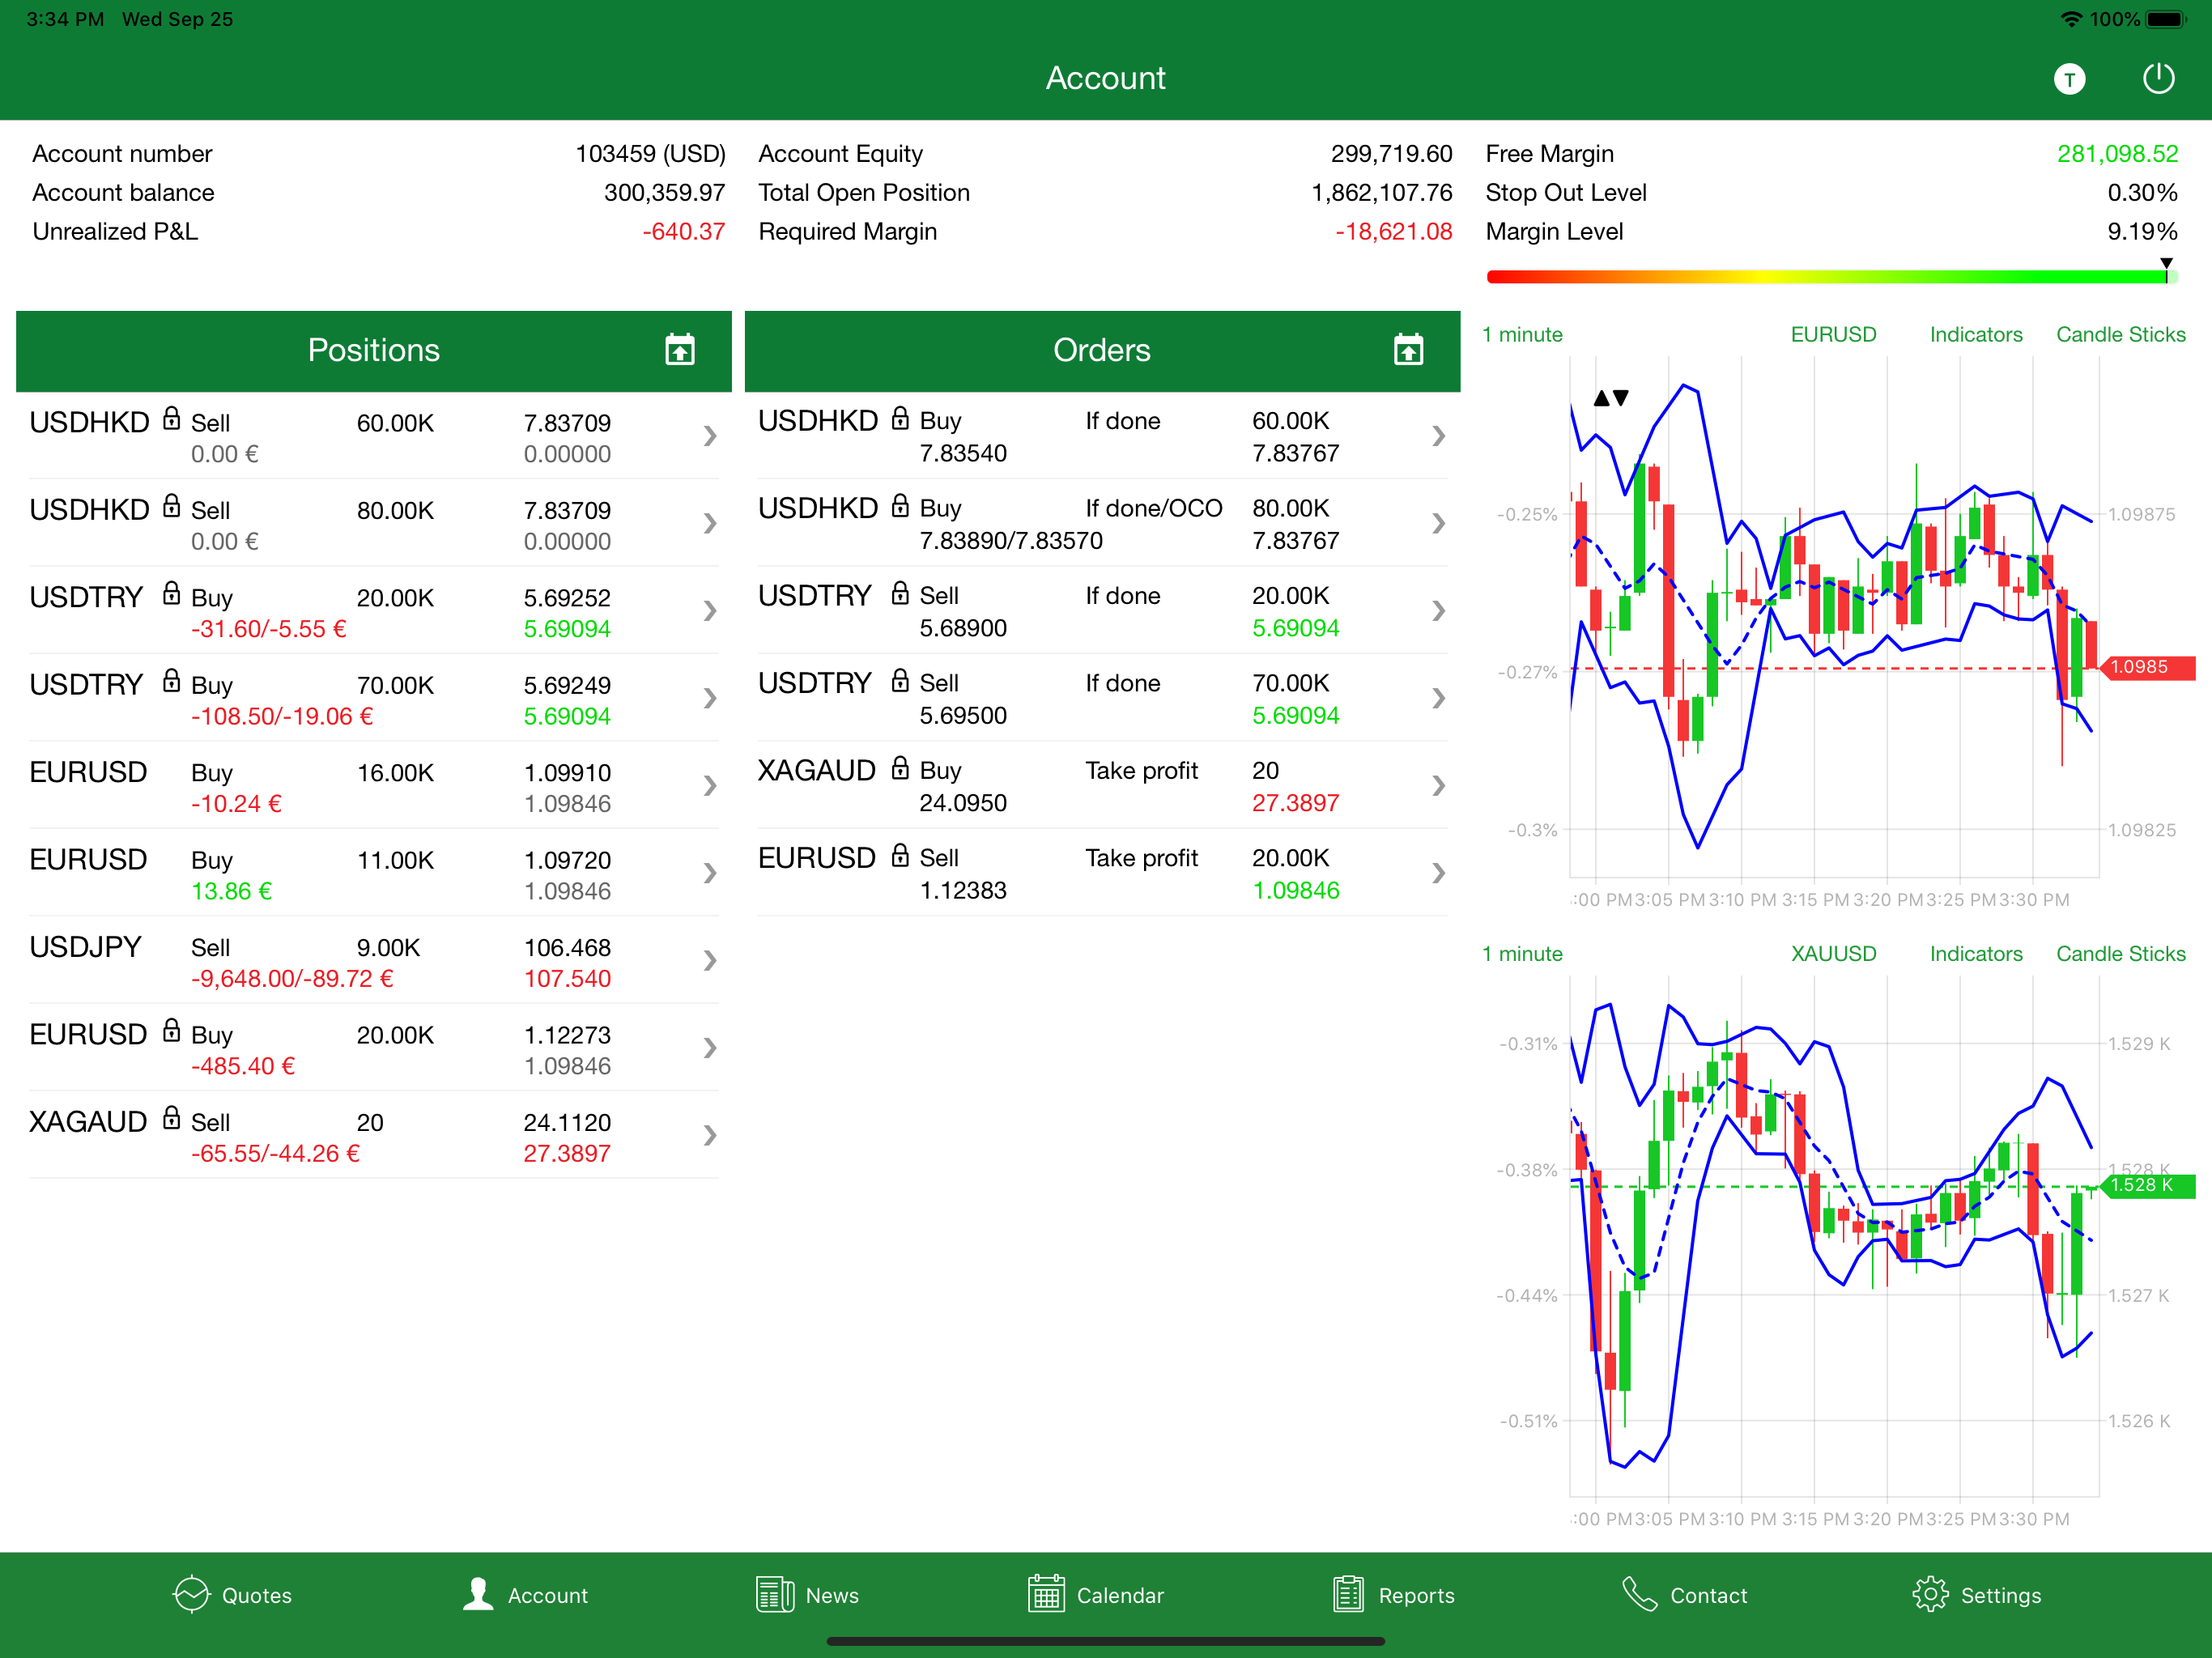
Task: Open the Reports tab
Action: (x=1393, y=1595)
